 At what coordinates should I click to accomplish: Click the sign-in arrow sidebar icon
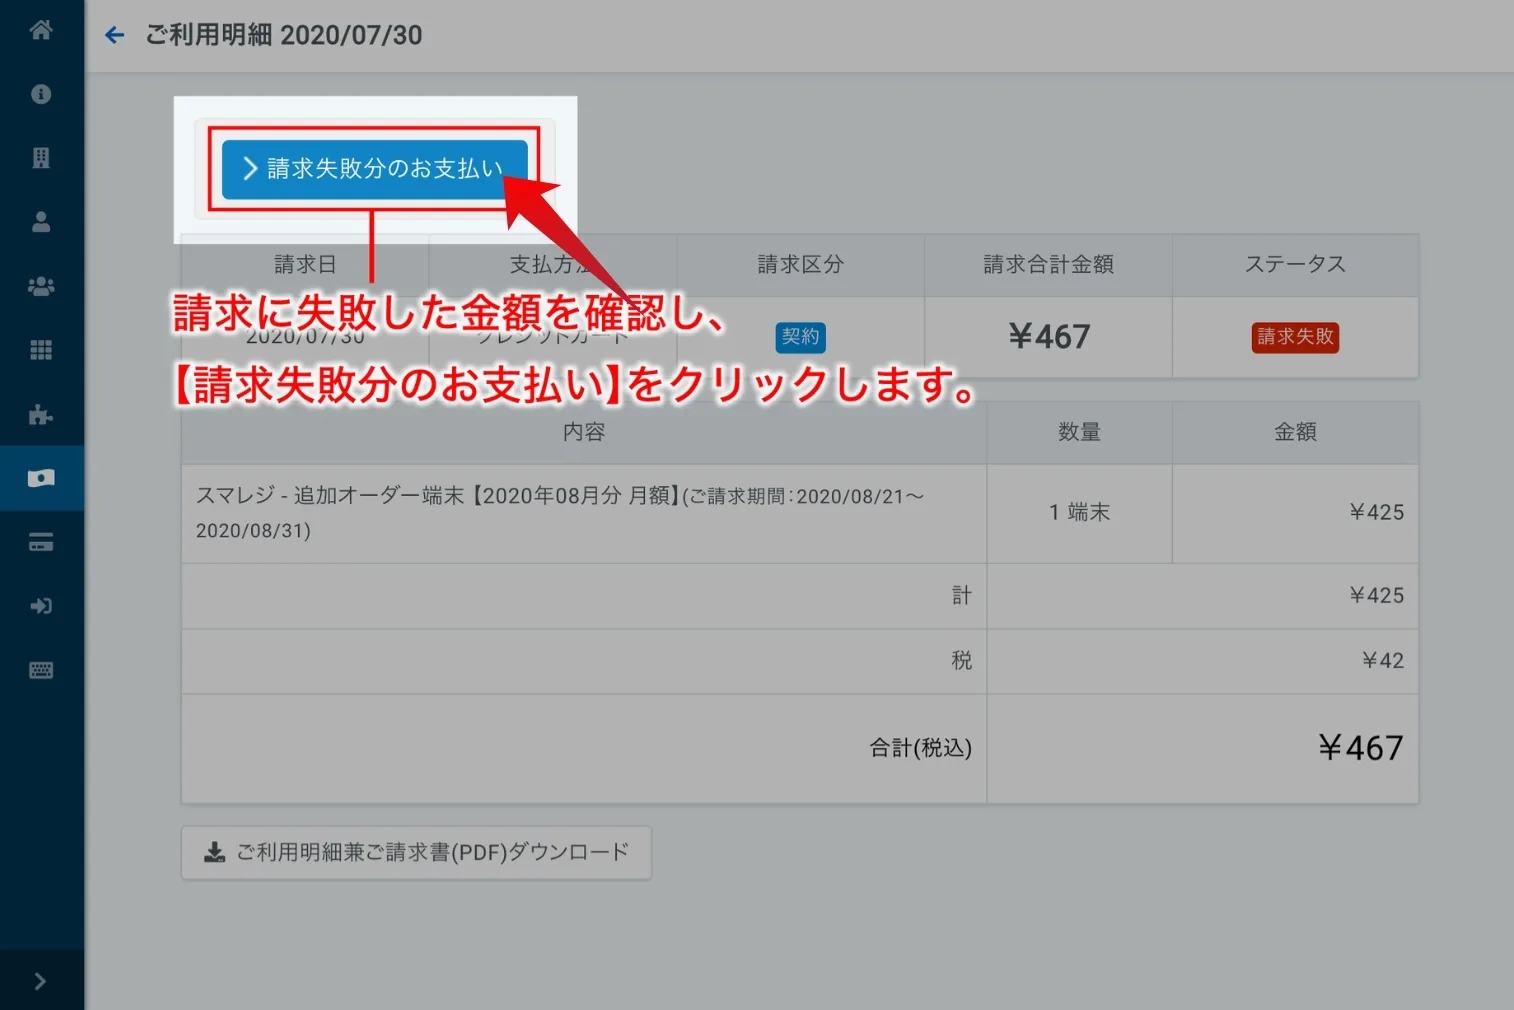[41, 606]
